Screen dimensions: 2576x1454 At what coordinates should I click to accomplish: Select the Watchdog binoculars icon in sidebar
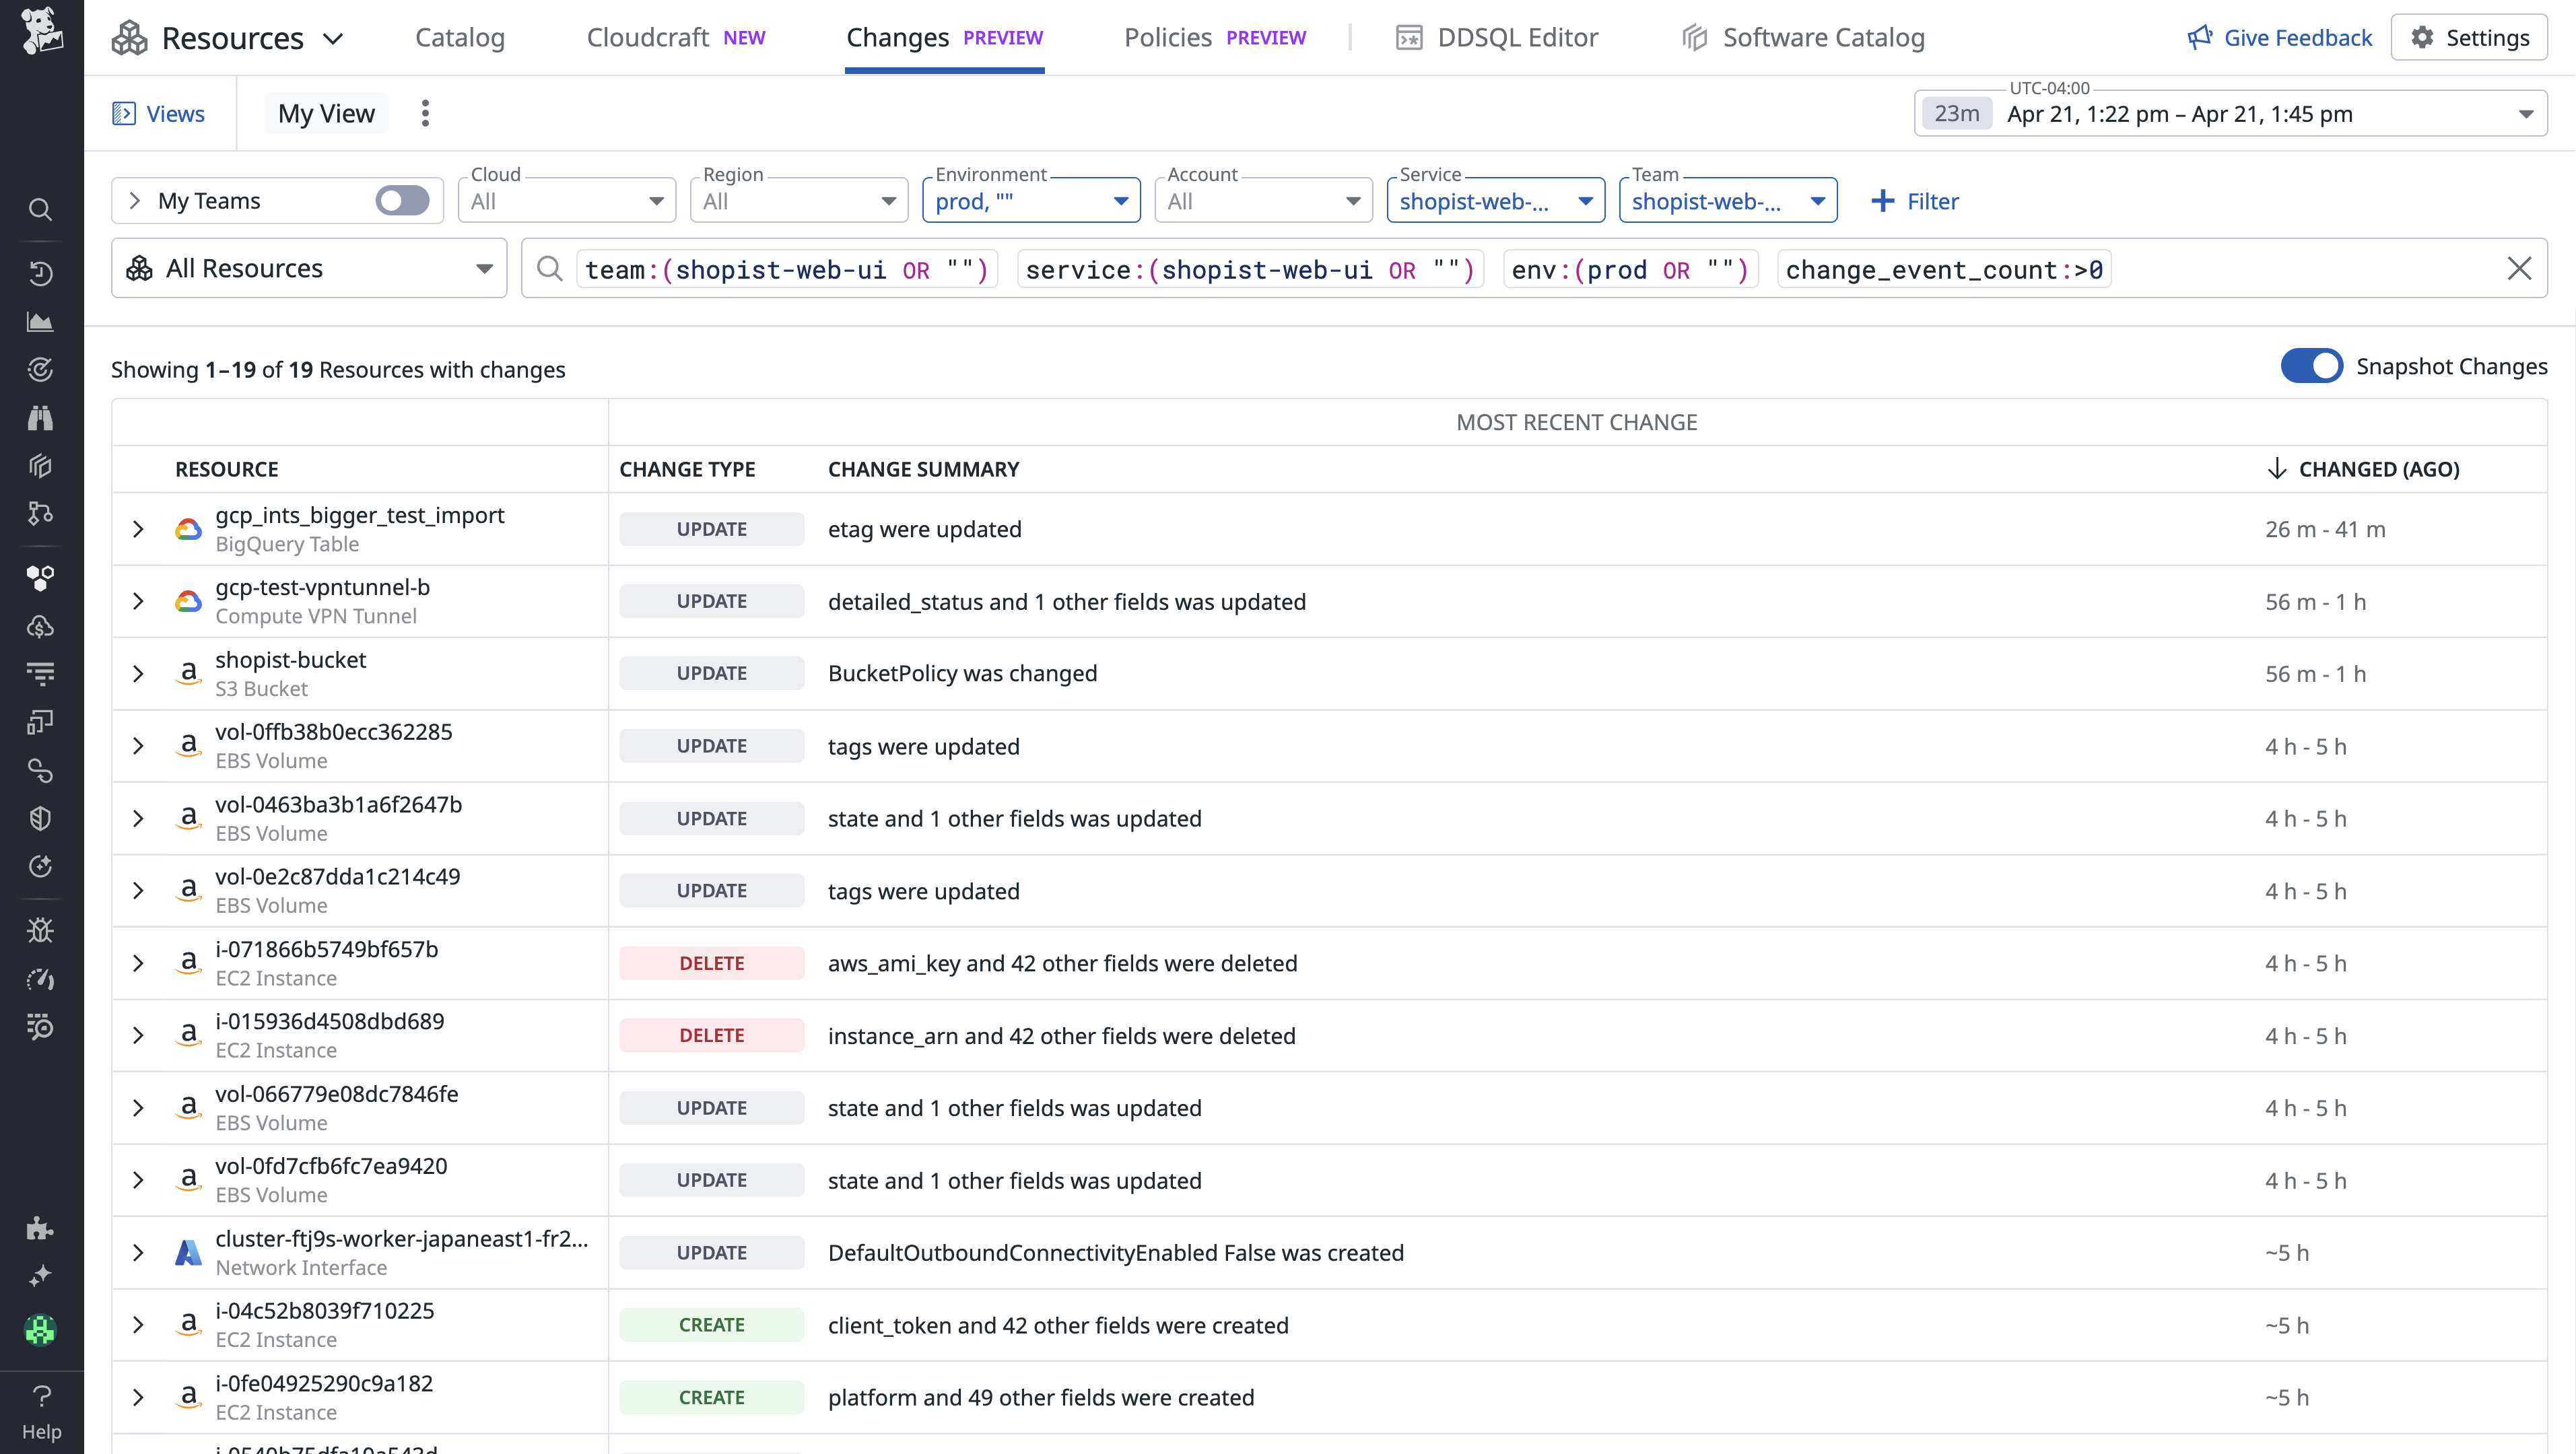click(40, 418)
